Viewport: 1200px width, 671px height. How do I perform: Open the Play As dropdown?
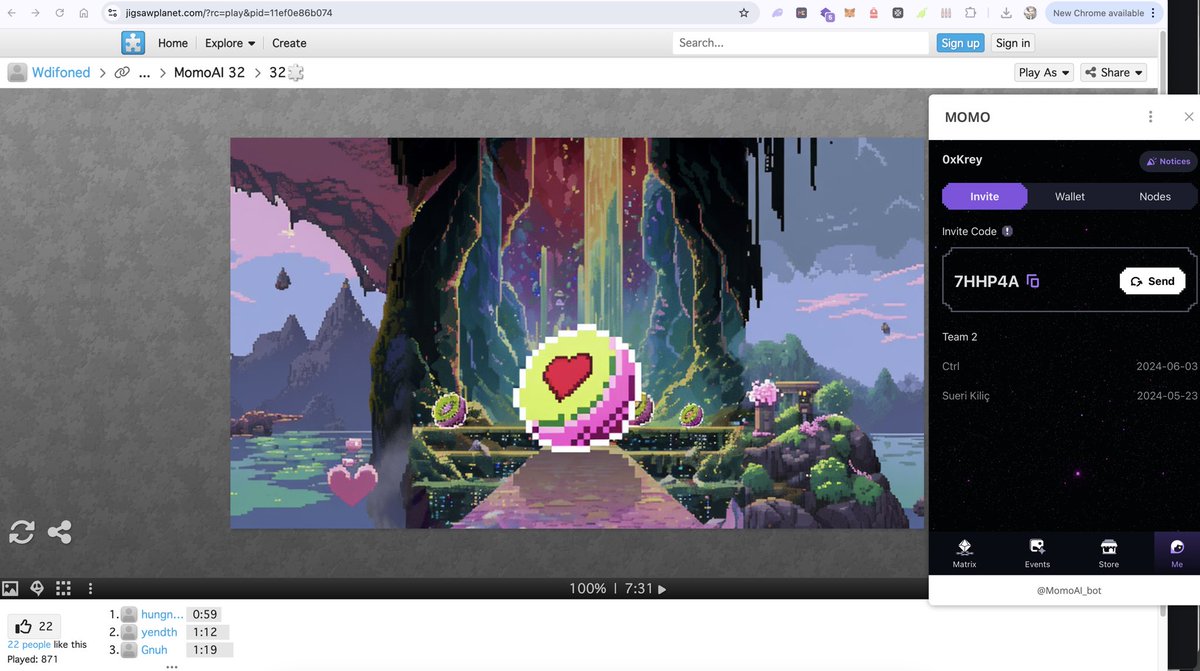pyautogui.click(x=1044, y=72)
